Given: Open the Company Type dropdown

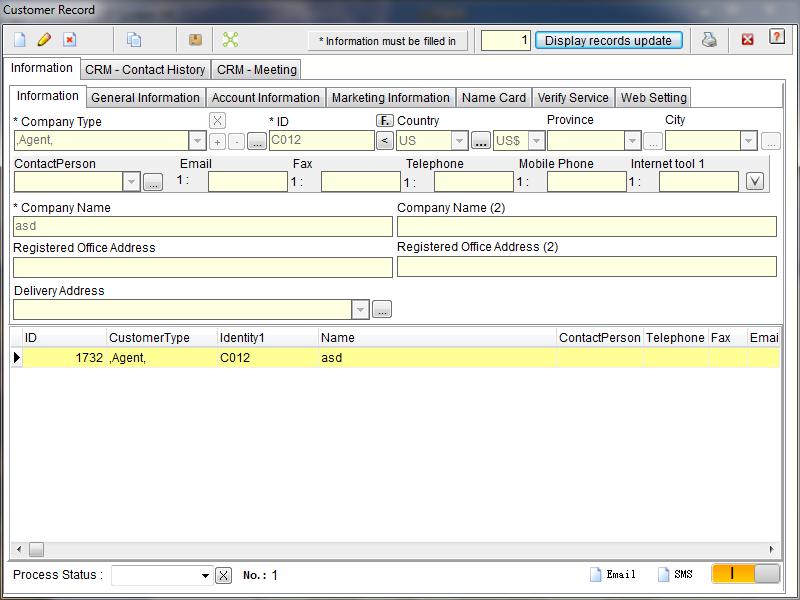Looking at the screenshot, I should pyautogui.click(x=197, y=141).
